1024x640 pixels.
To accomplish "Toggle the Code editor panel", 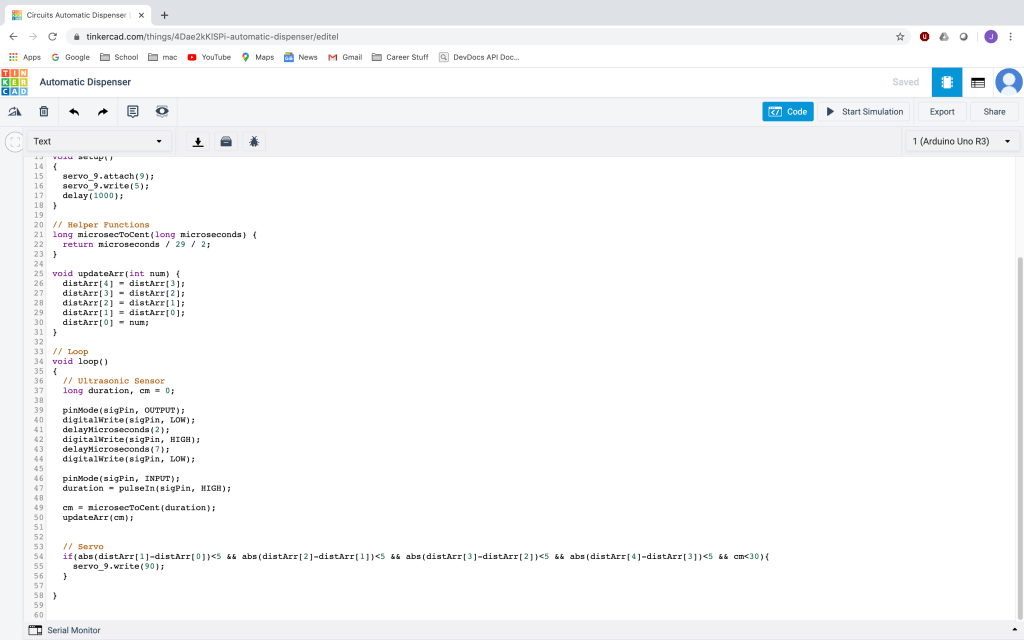I will point(788,112).
